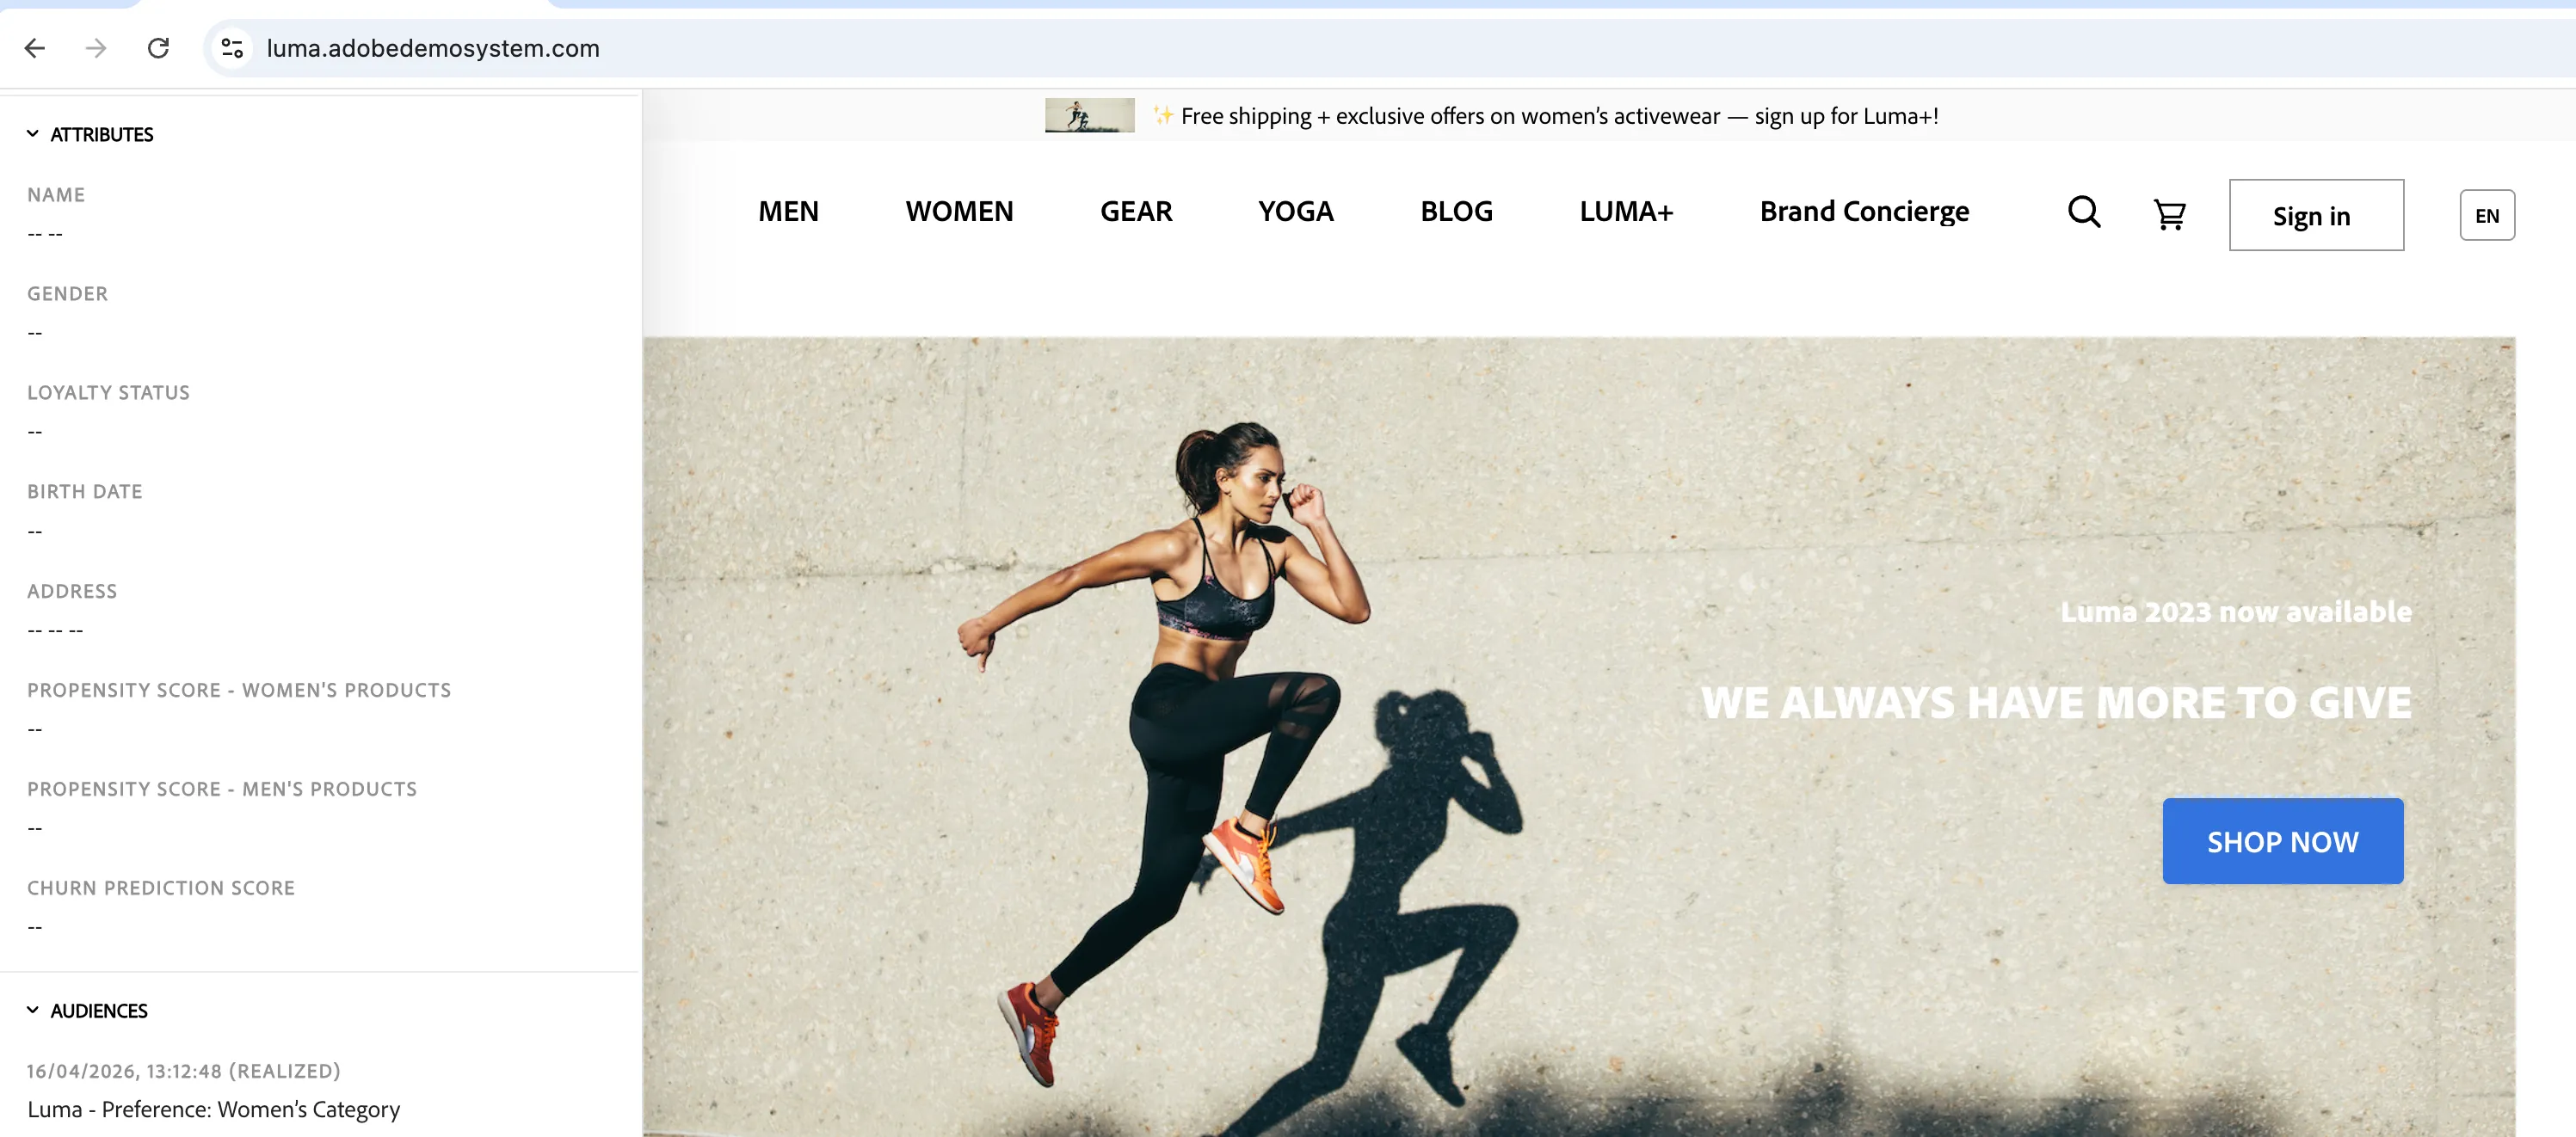Viewport: 2576px width, 1137px height.
Task: Go to the BLOG page
Action: pyautogui.click(x=1456, y=211)
